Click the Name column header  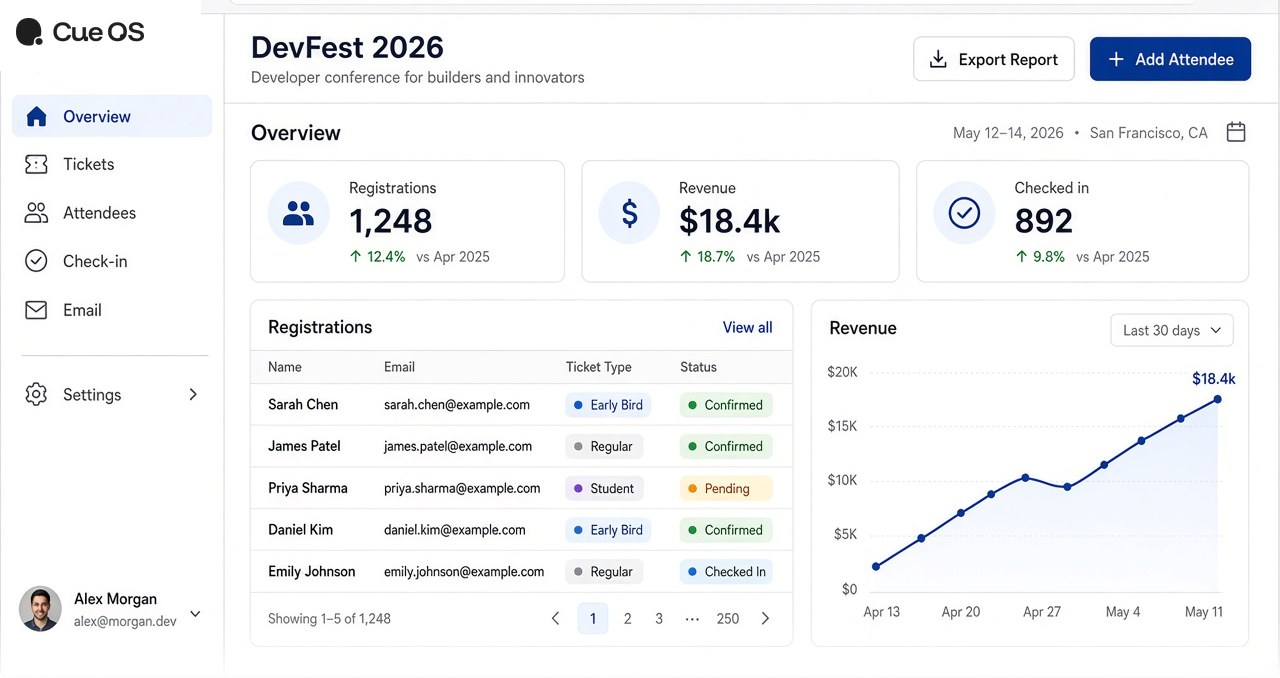(285, 367)
